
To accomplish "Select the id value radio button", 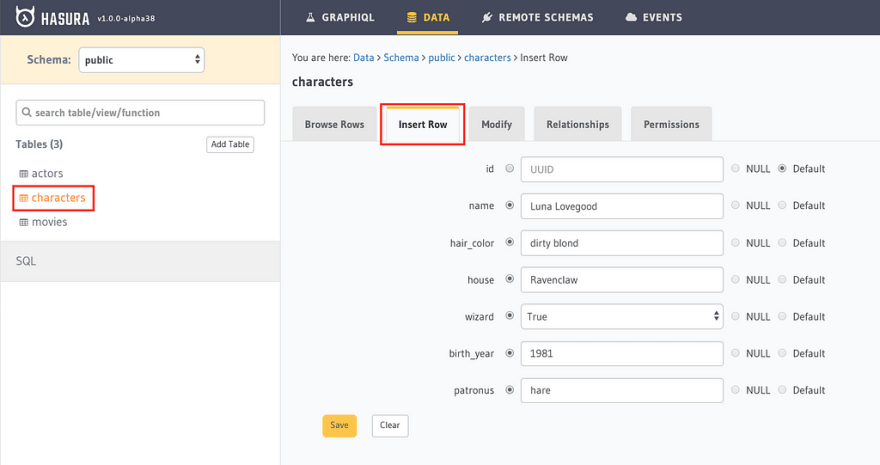I will tap(510, 168).
